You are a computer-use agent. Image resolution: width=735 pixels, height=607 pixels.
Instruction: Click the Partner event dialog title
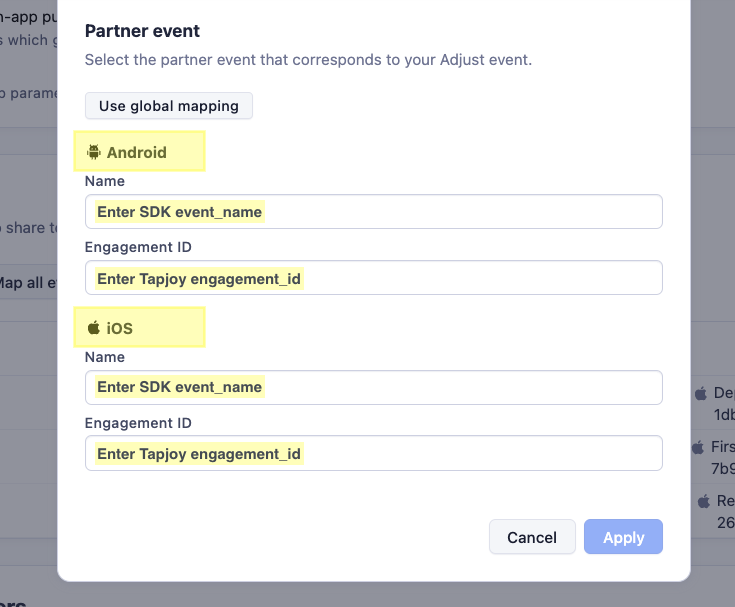142,31
